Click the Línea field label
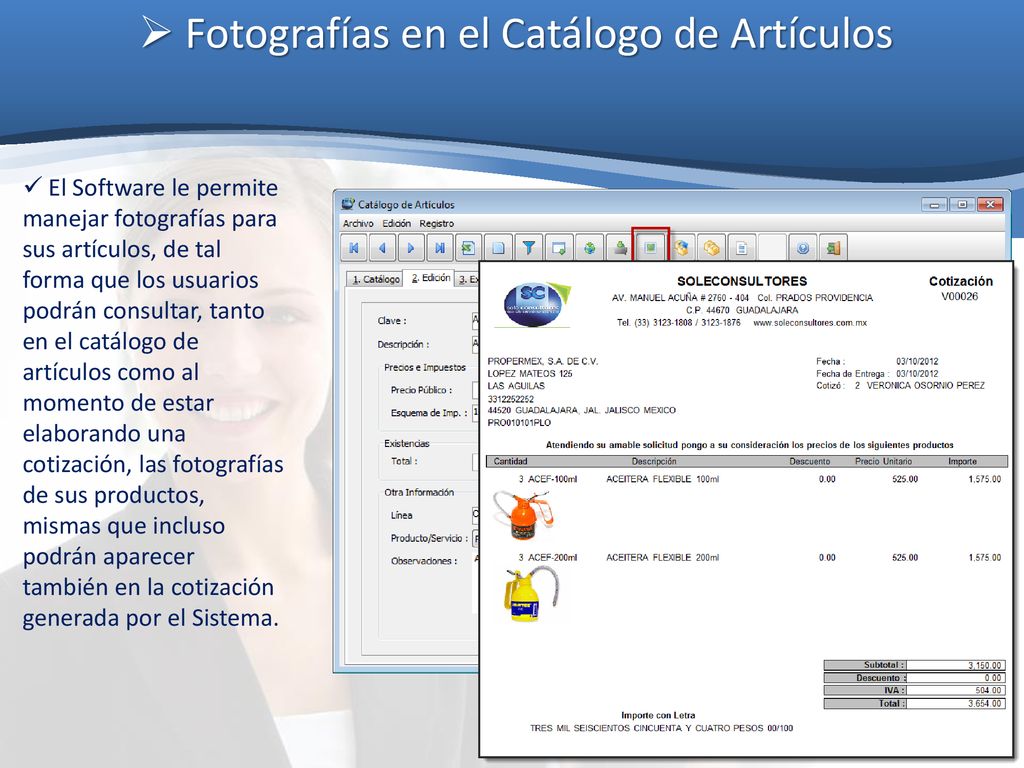The width and height of the screenshot is (1024, 768). pyautogui.click(x=402, y=515)
